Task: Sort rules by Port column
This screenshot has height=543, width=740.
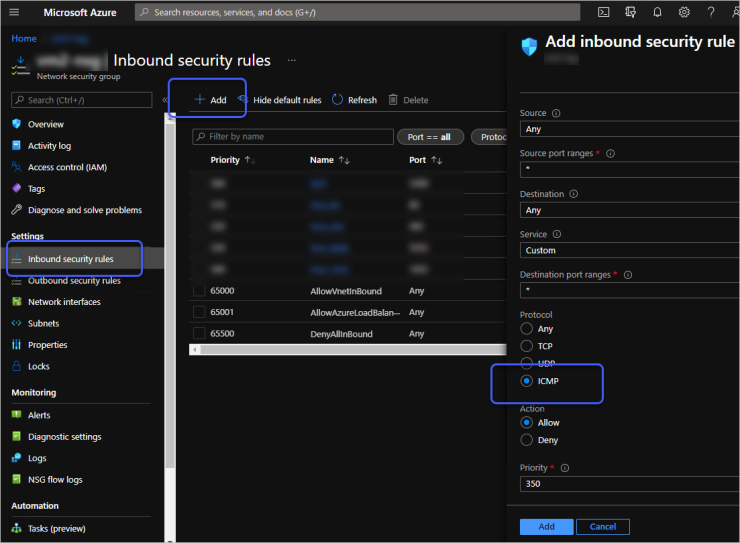Action: tap(425, 160)
